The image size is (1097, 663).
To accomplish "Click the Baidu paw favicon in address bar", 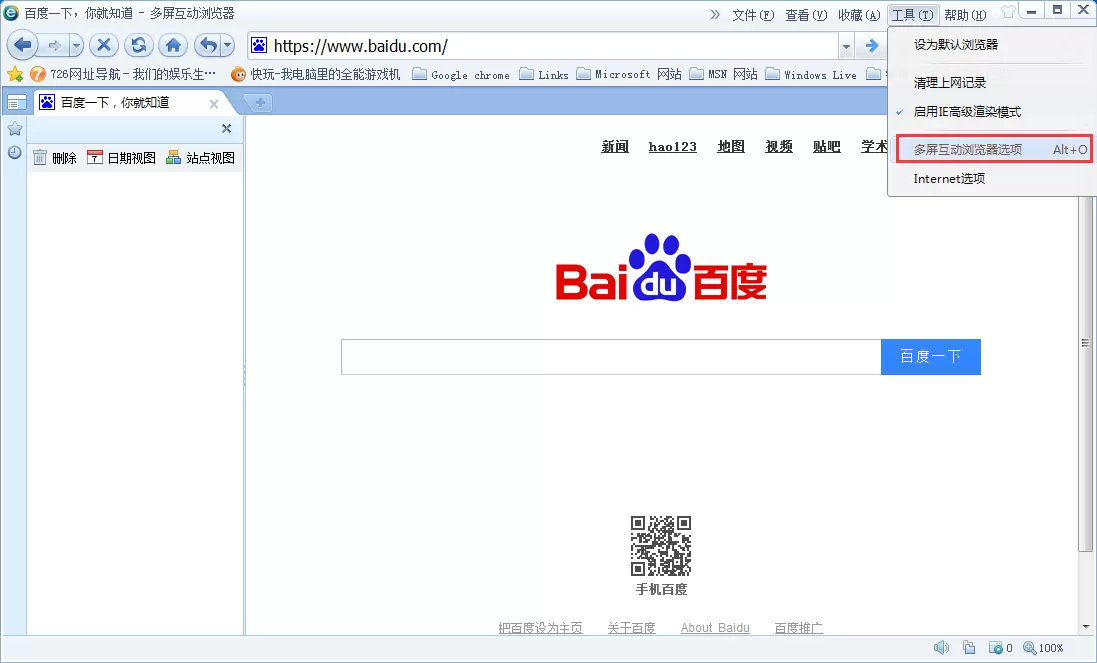I will (259, 46).
